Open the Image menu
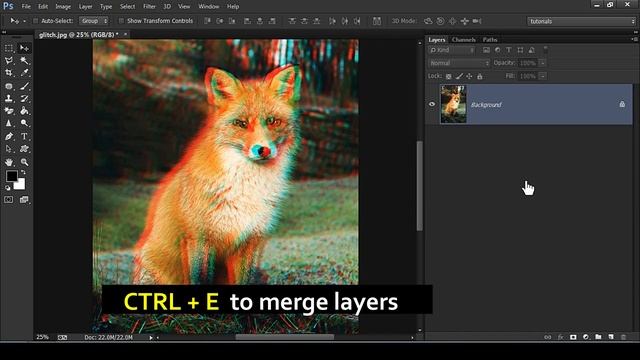The width and height of the screenshot is (640, 360). point(63,7)
